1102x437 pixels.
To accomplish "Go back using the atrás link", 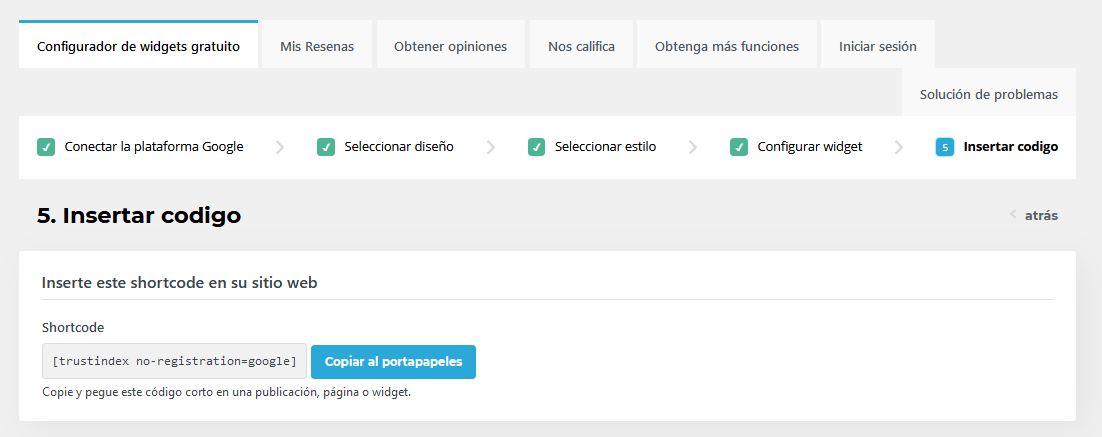I will 1041,215.
